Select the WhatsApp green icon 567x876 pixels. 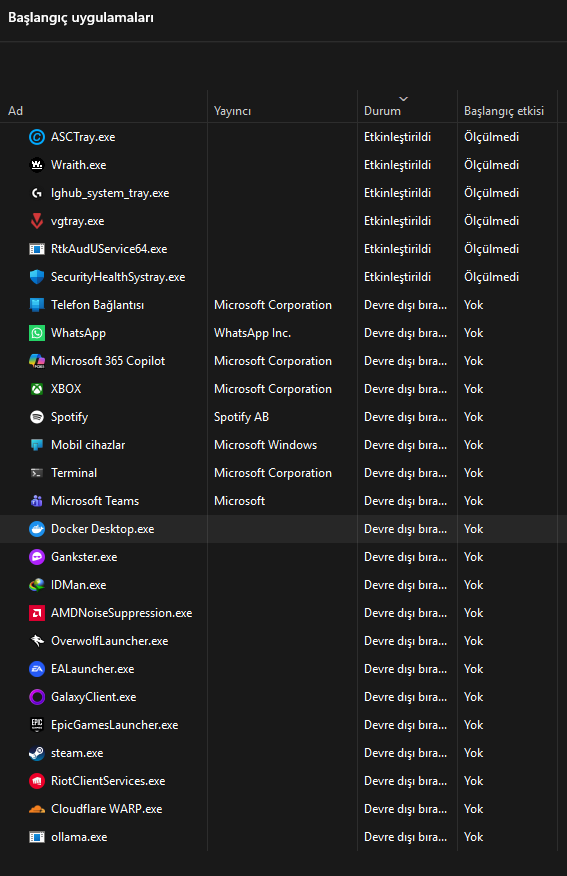[37, 333]
